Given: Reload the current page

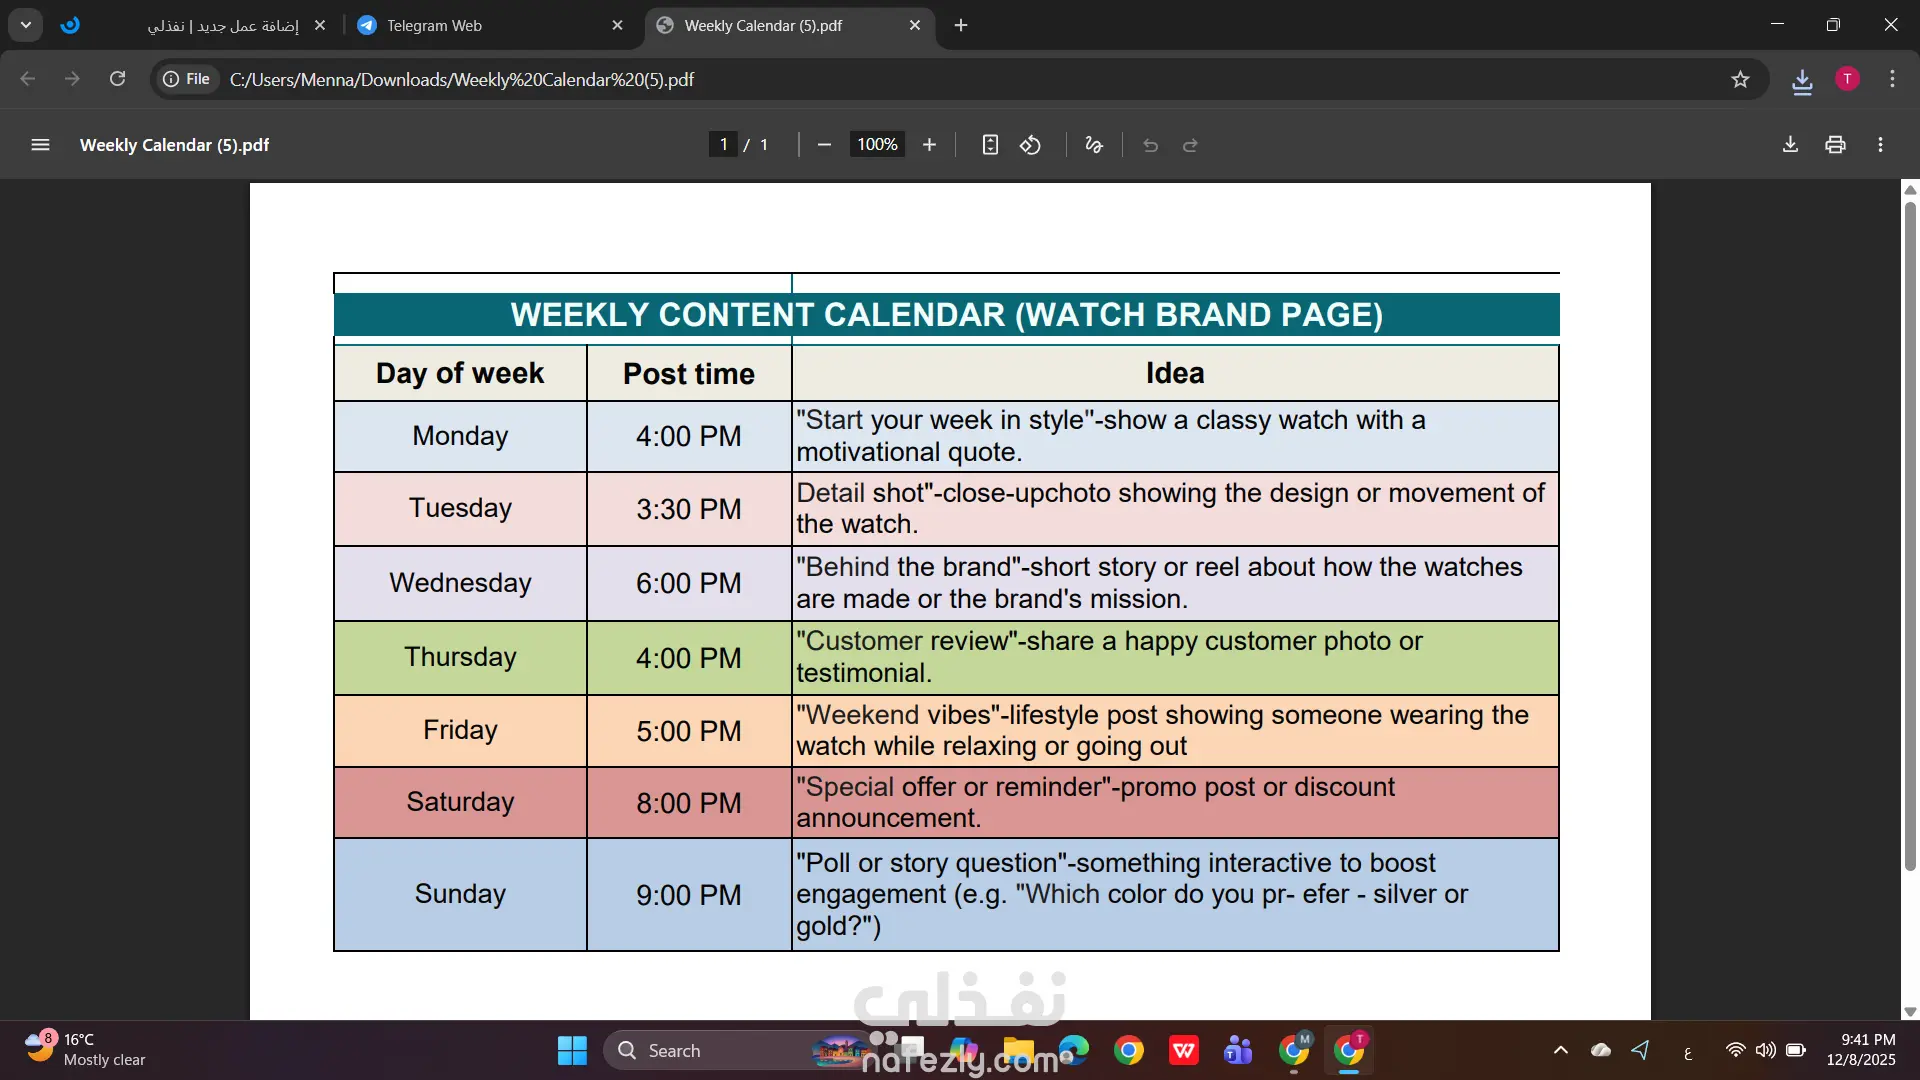Looking at the screenshot, I should coord(117,79).
